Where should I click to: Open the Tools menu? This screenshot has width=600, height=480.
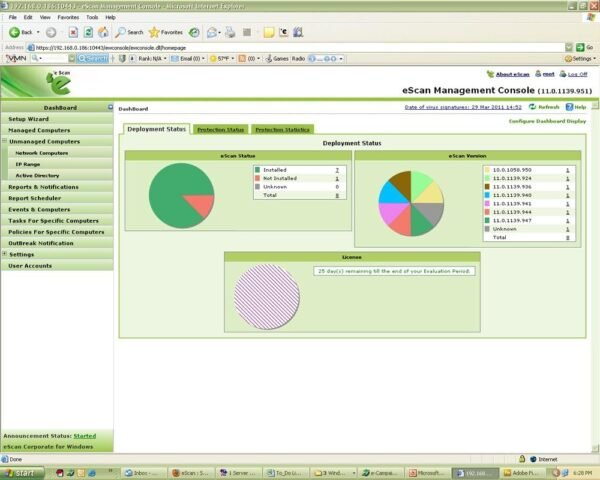(x=92, y=17)
